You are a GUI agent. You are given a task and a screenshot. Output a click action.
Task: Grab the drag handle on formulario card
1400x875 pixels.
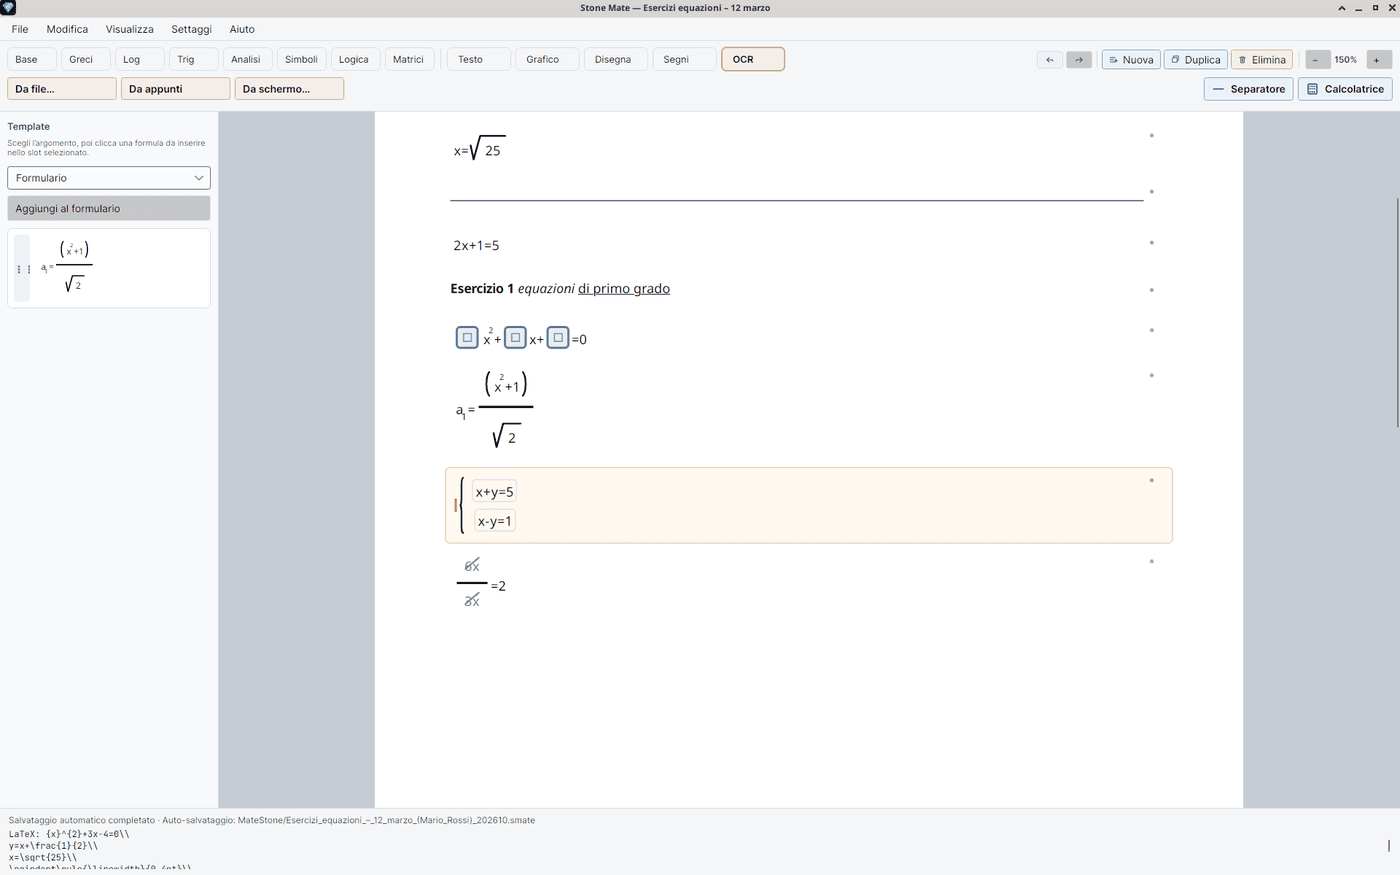point(22,269)
